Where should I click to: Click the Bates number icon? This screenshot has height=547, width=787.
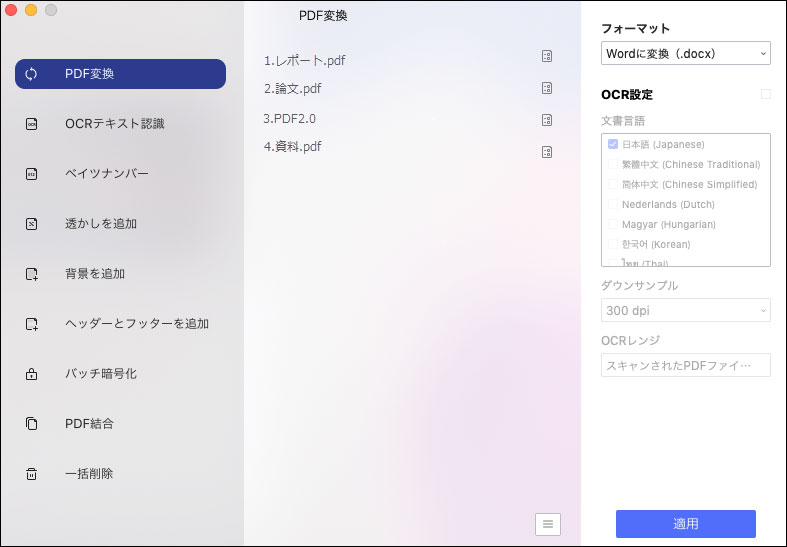point(31,174)
